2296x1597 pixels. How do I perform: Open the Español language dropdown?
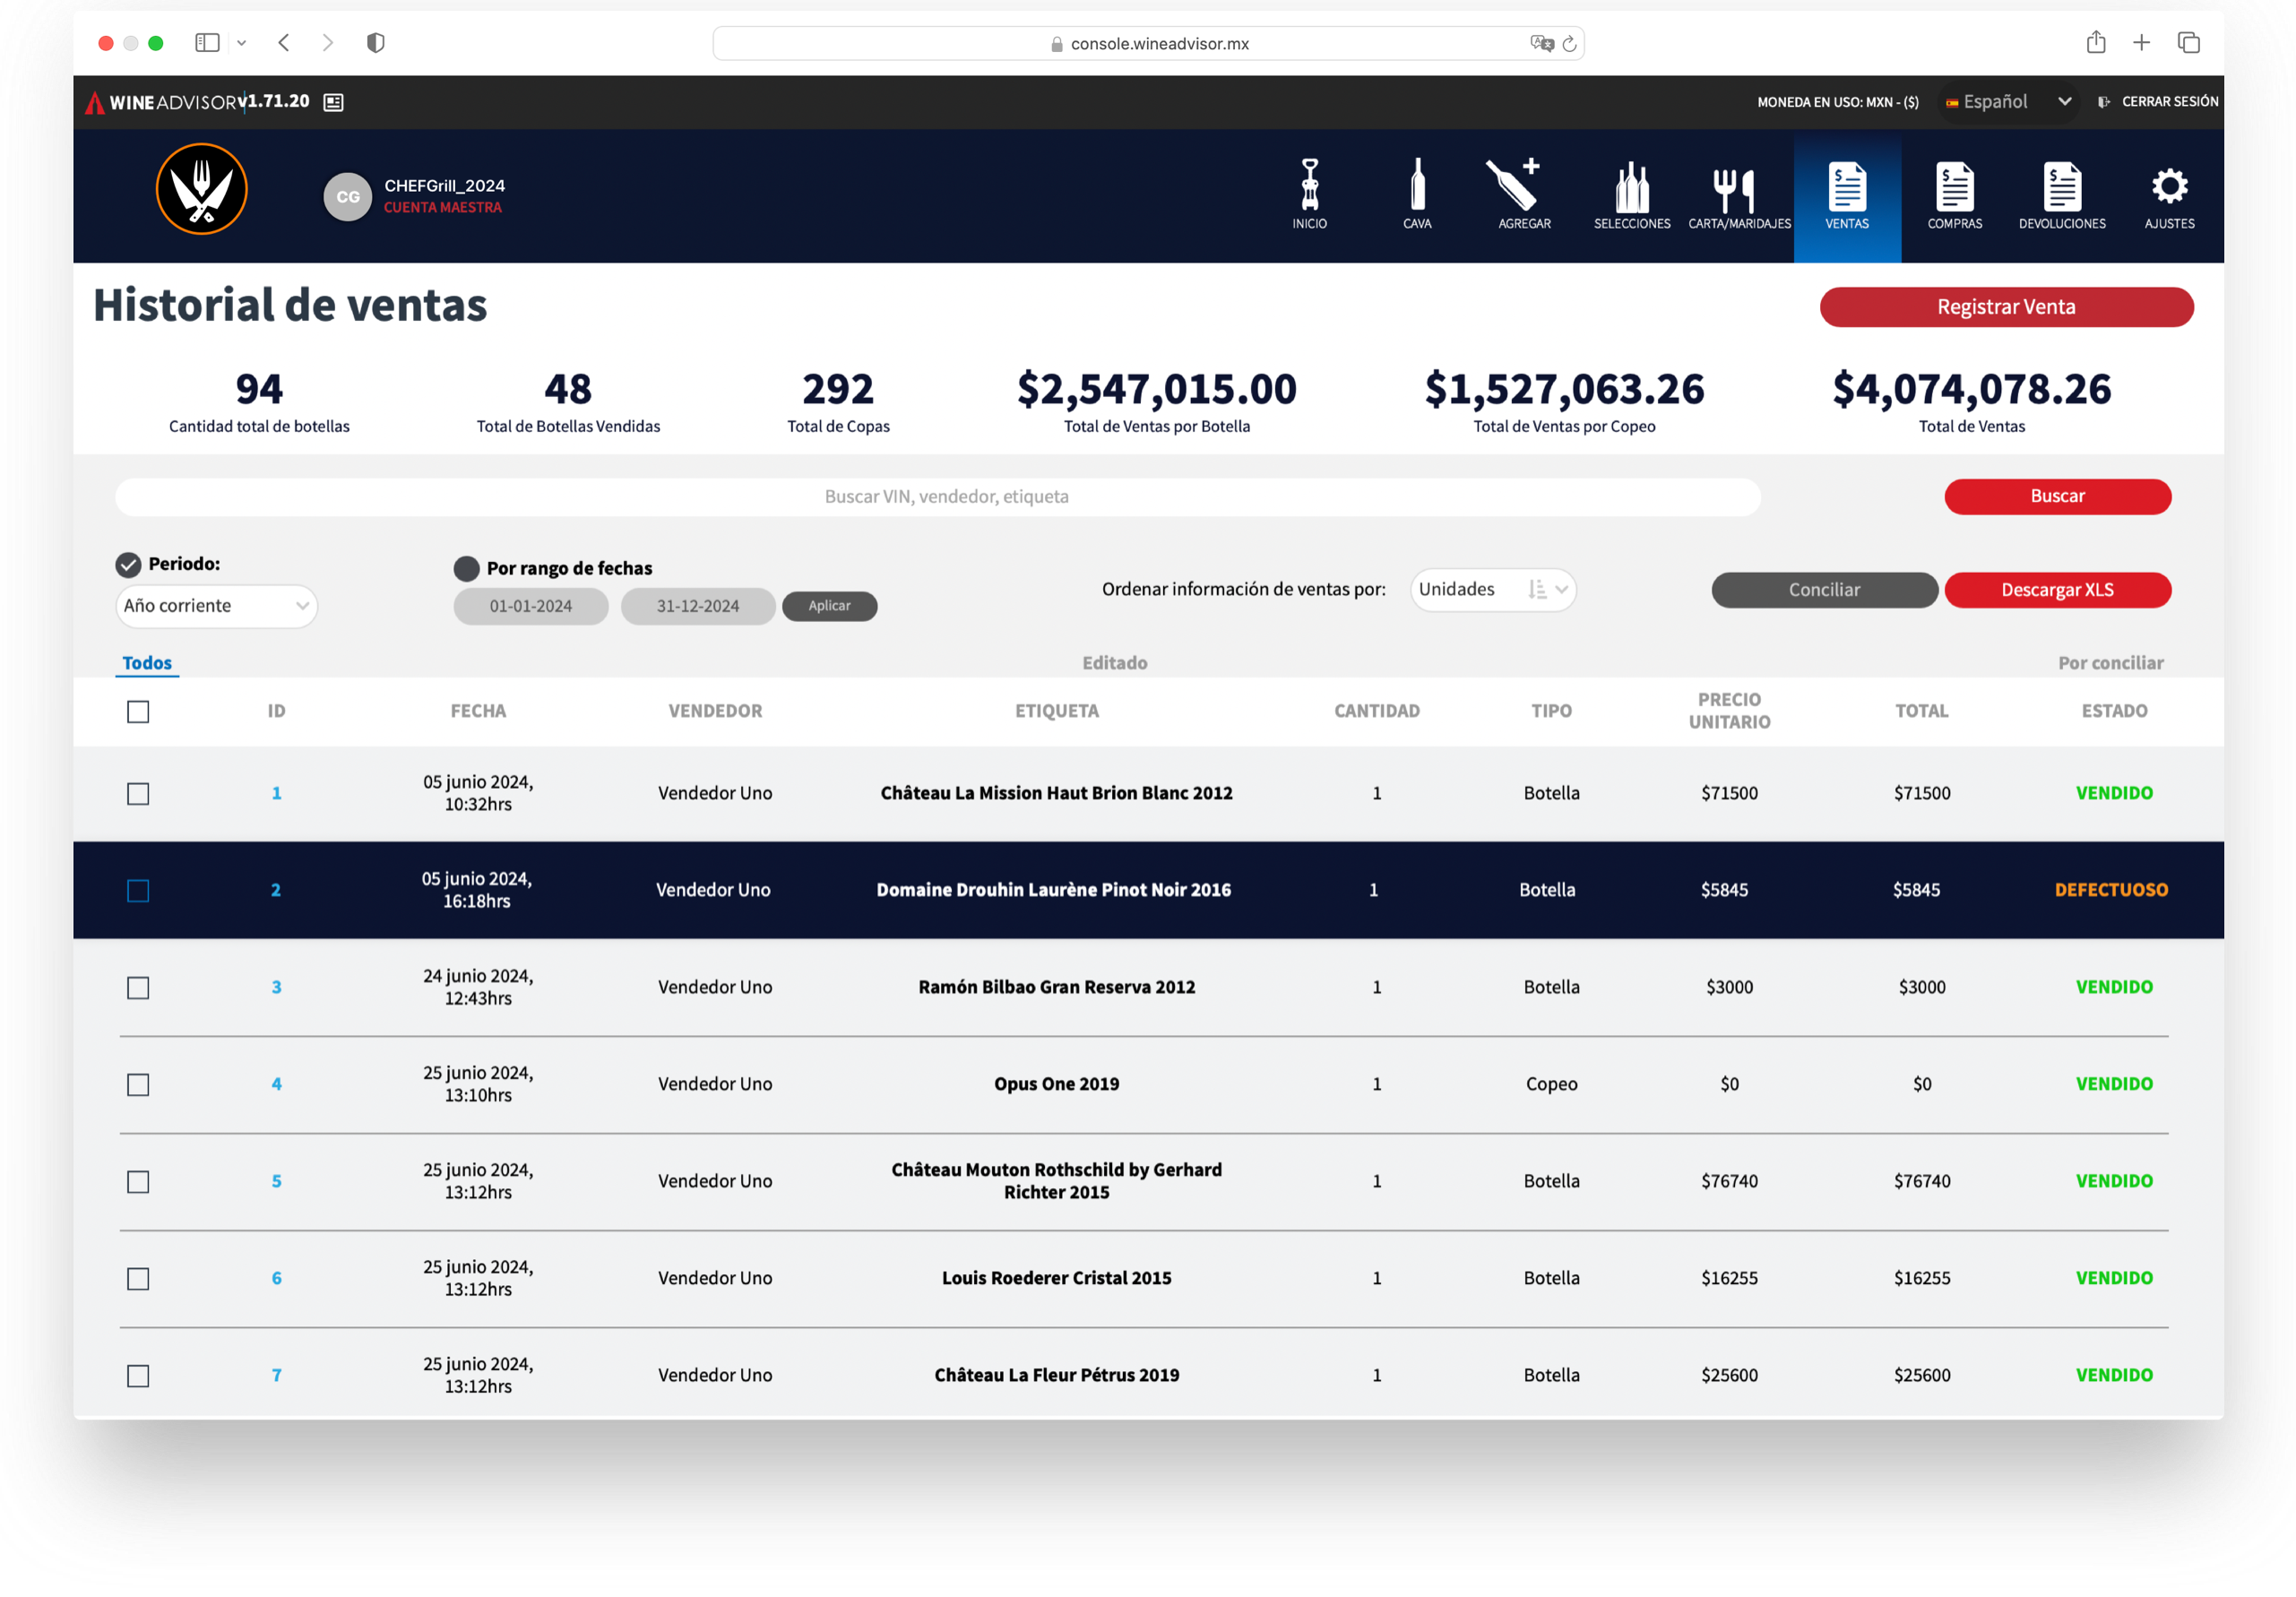coord(2009,102)
